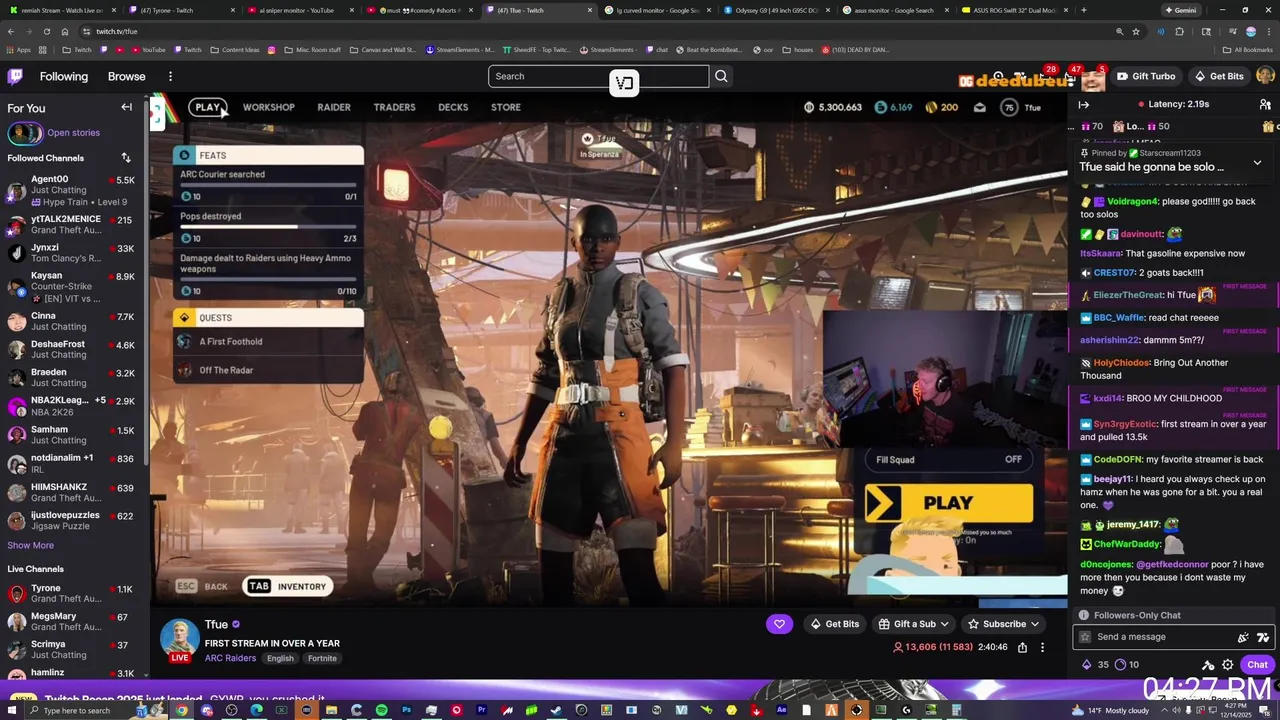Click Get Bits below the stream

[x=833, y=624]
